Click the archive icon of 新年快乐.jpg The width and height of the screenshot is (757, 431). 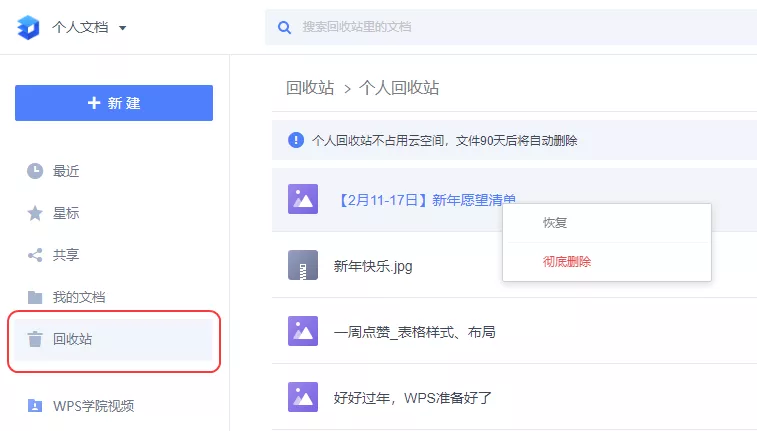[x=303, y=265]
